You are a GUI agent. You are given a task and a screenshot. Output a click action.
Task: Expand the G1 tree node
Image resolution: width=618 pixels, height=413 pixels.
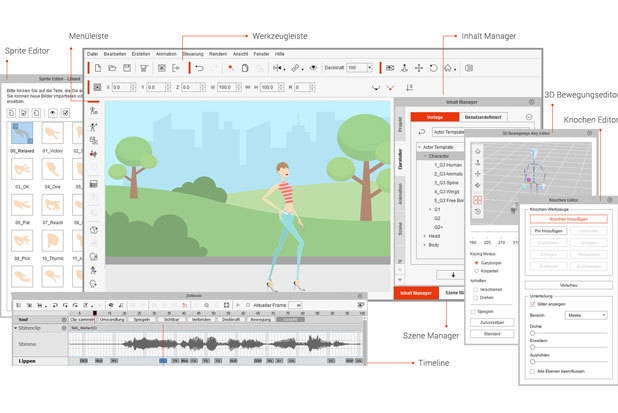pyautogui.click(x=430, y=210)
